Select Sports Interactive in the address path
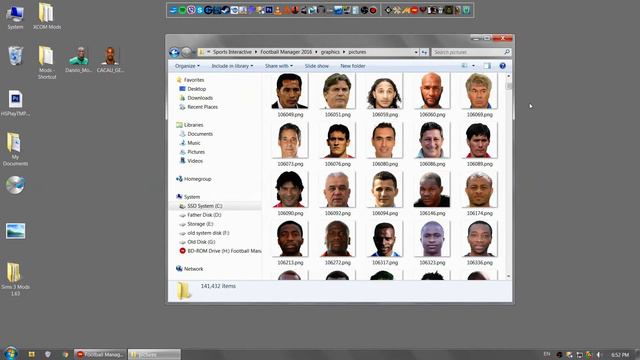The image size is (640, 360). pyautogui.click(x=232, y=52)
